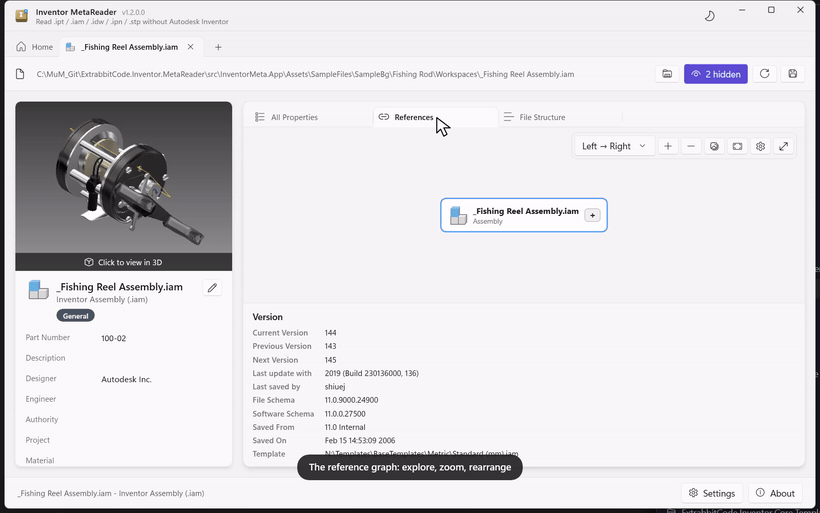
Task: Add a new tab with plus button
Action: click(218, 47)
